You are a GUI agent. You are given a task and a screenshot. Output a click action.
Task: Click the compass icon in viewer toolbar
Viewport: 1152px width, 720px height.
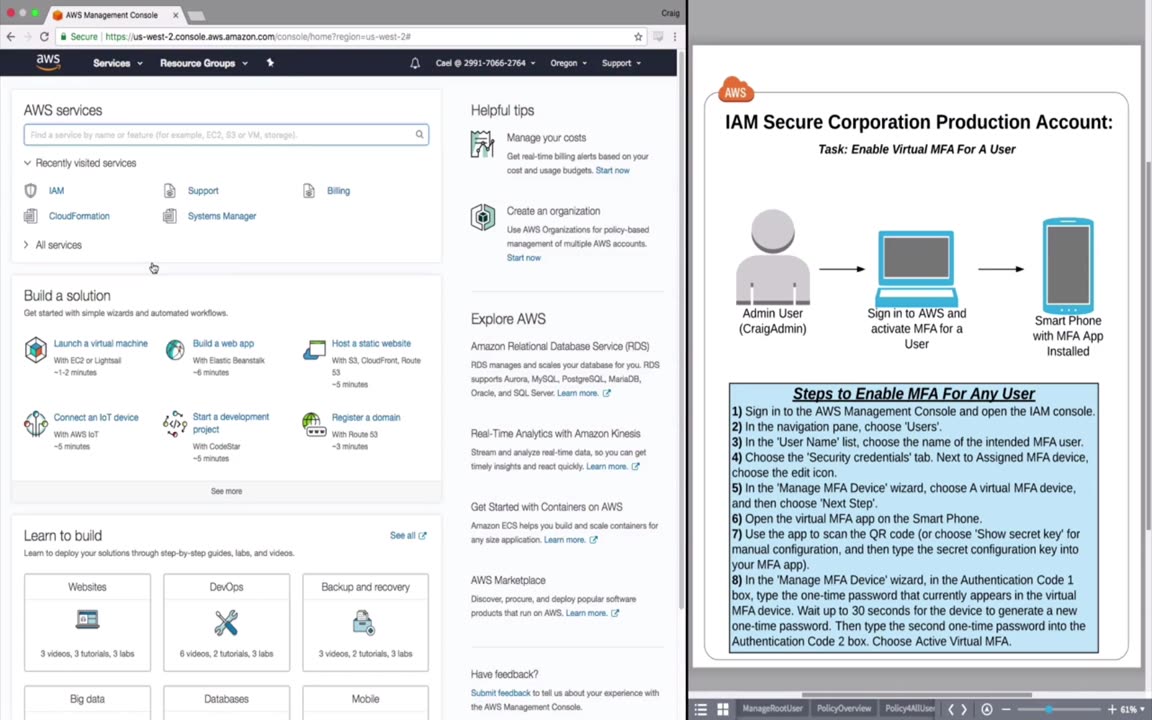click(987, 709)
